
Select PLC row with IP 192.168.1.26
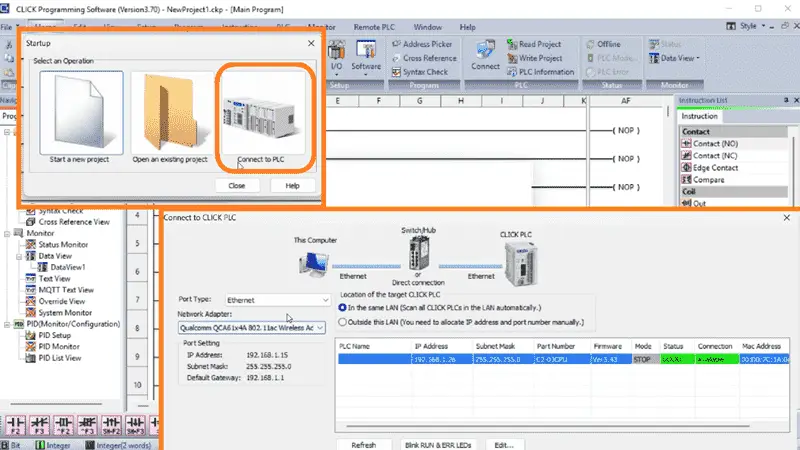[563, 360]
